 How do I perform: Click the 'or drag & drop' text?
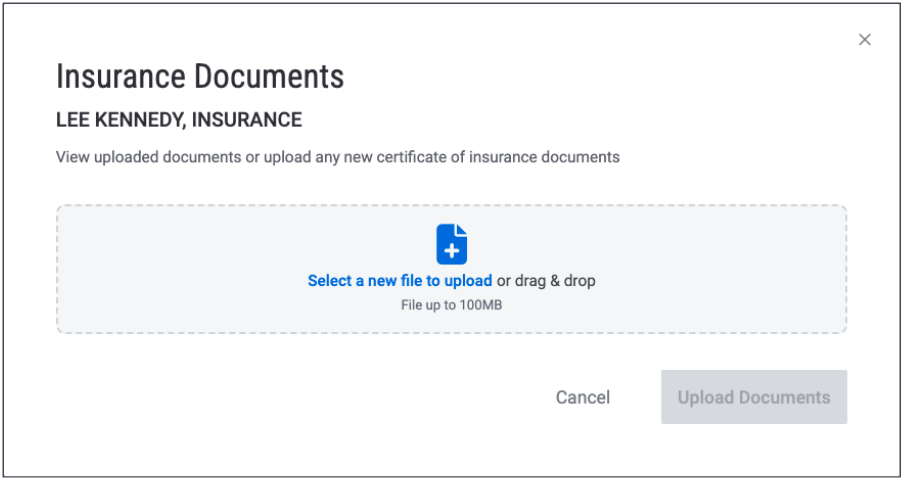coord(546,281)
